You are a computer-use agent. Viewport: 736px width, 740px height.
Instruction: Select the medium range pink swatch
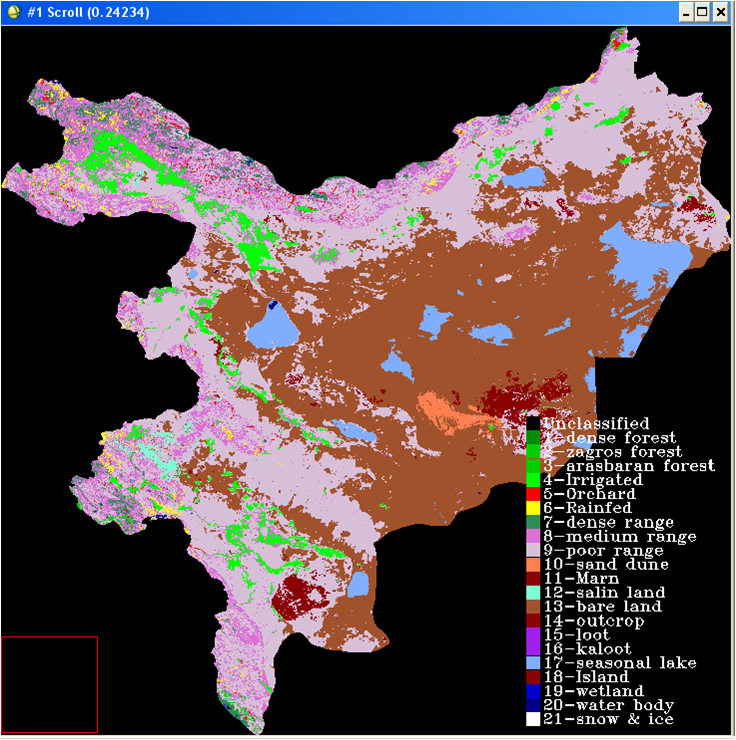click(533, 536)
